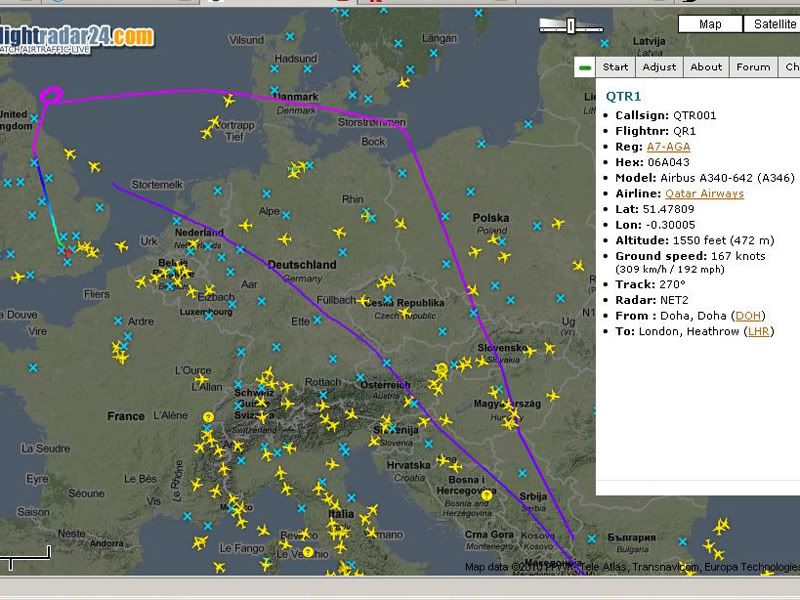
Task: Click the QTR1 flight heading
Action: (x=623, y=96)
